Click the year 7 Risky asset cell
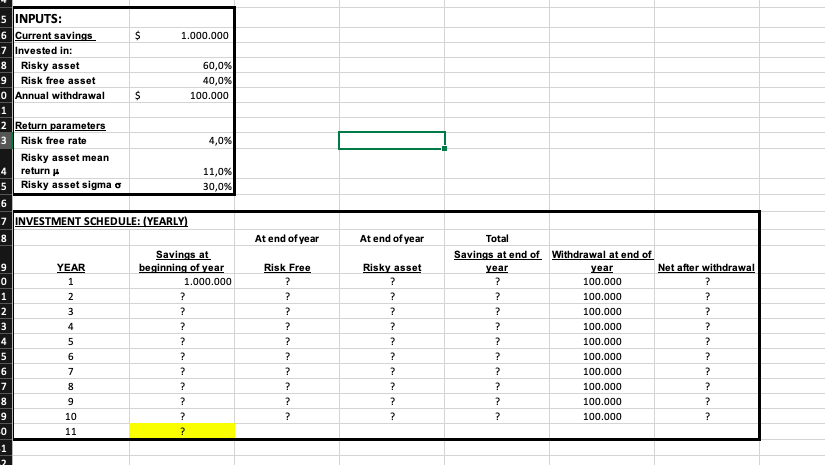The image size is (825, 465). tap(392, 371)
